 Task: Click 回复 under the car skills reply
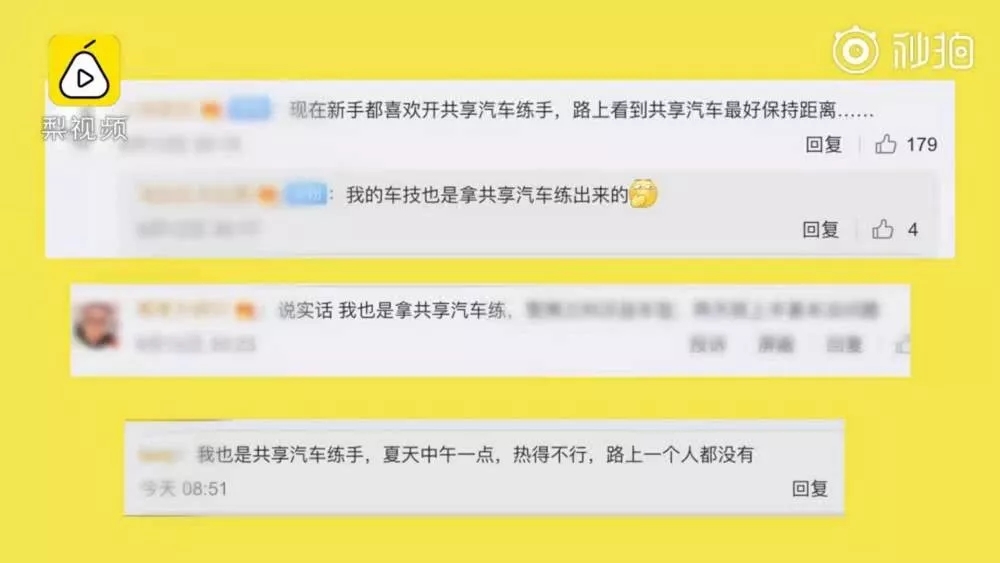click(820, 230)
